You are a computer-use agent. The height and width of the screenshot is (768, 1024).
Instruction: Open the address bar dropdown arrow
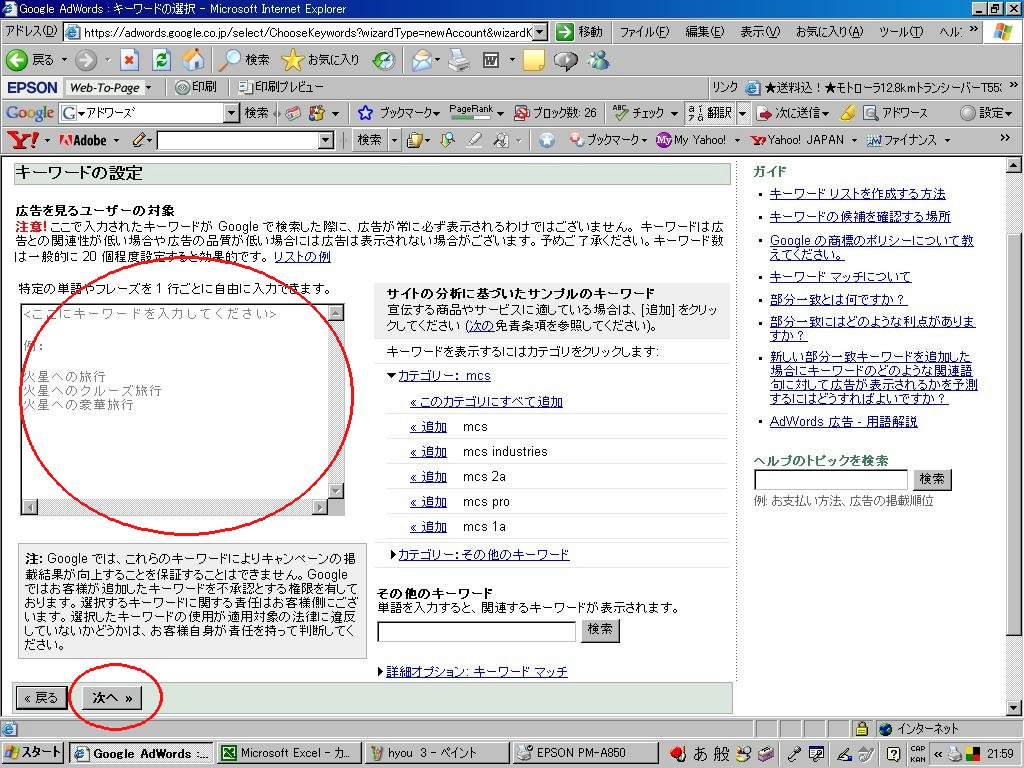pos(540,32)
